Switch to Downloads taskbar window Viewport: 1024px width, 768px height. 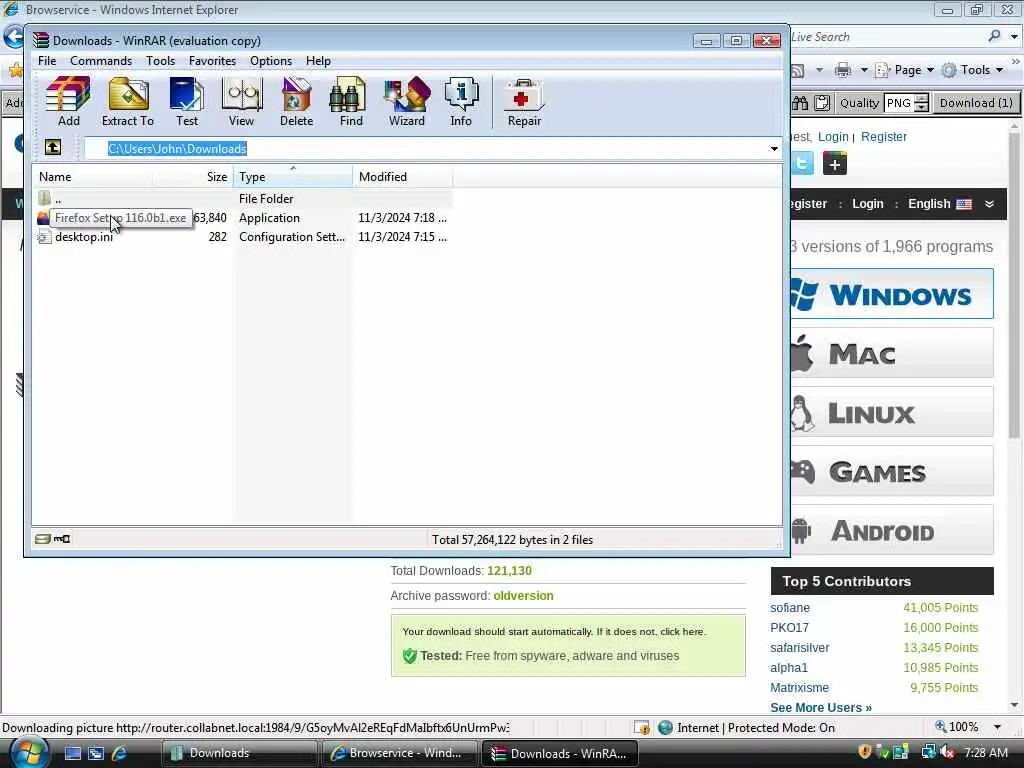tap(240, 753)
